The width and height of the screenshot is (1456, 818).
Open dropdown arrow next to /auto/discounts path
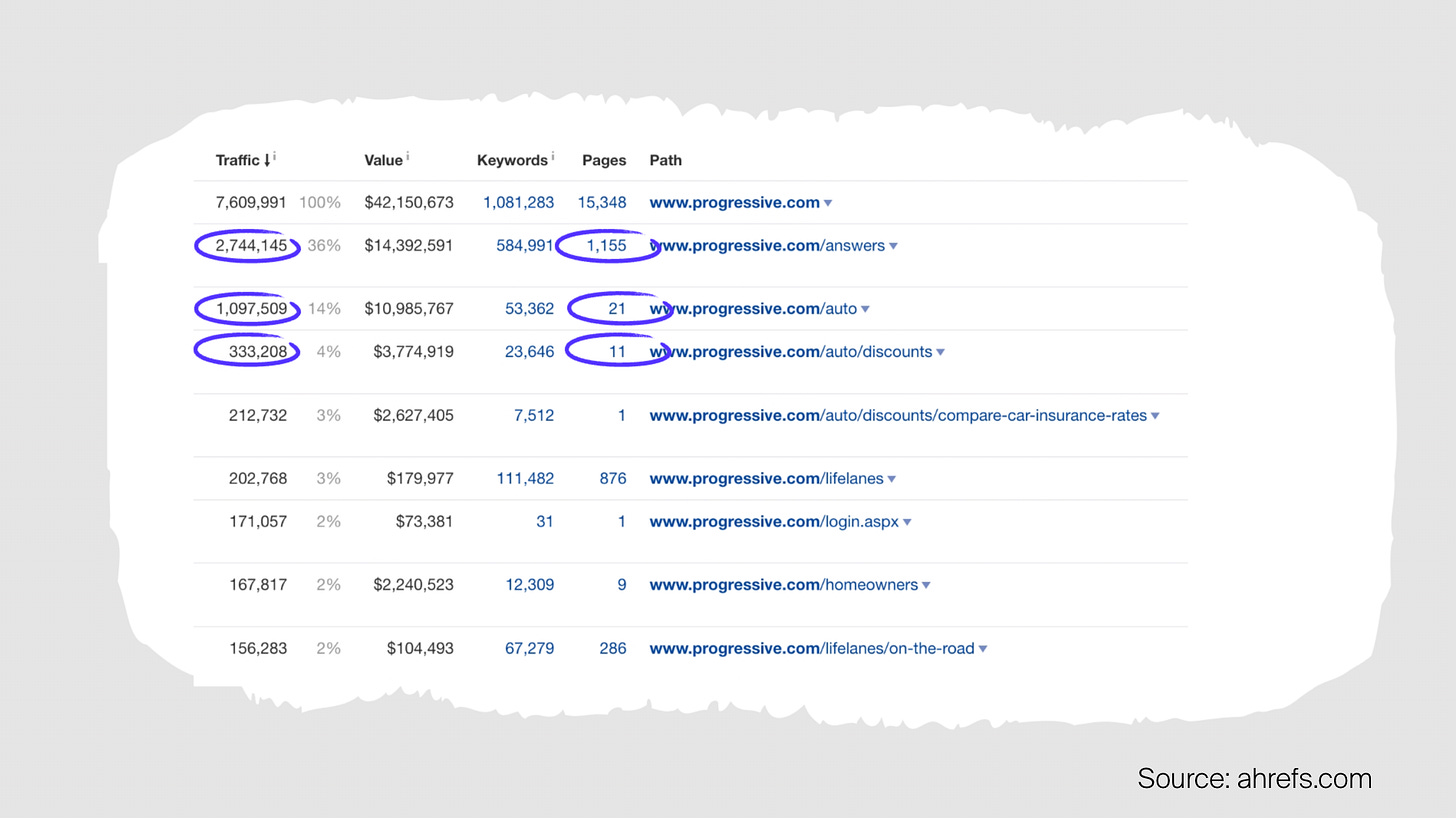click(940, 352)
